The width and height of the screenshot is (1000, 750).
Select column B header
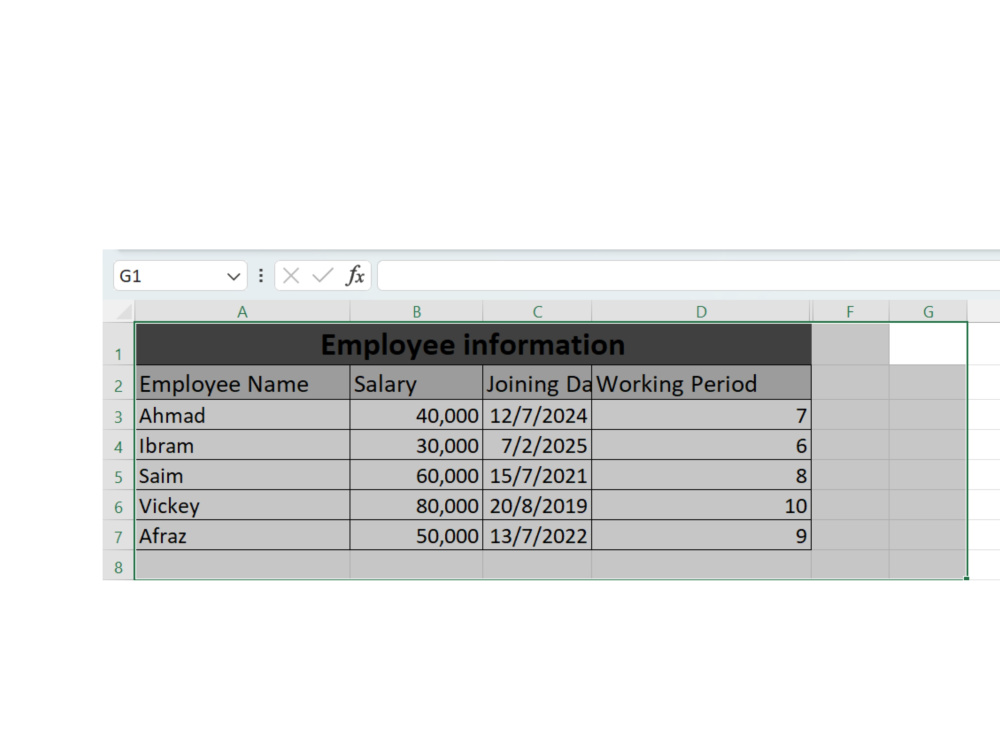click(x=416, y=312)
